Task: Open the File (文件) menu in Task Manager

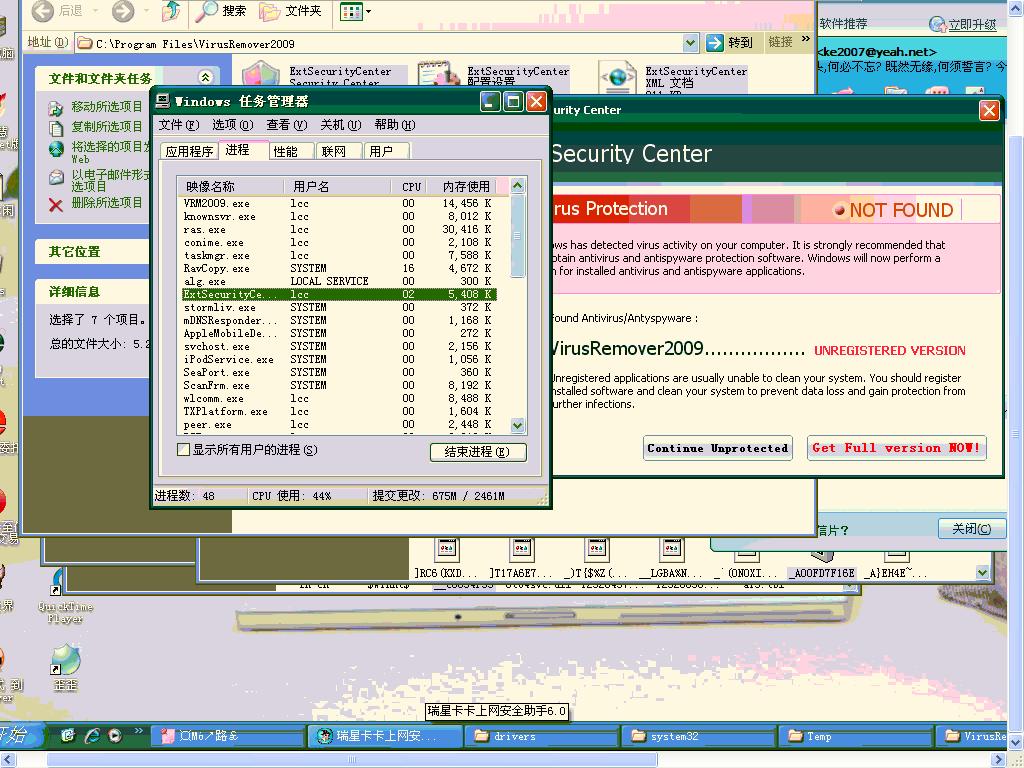Action: pos(178,125)
